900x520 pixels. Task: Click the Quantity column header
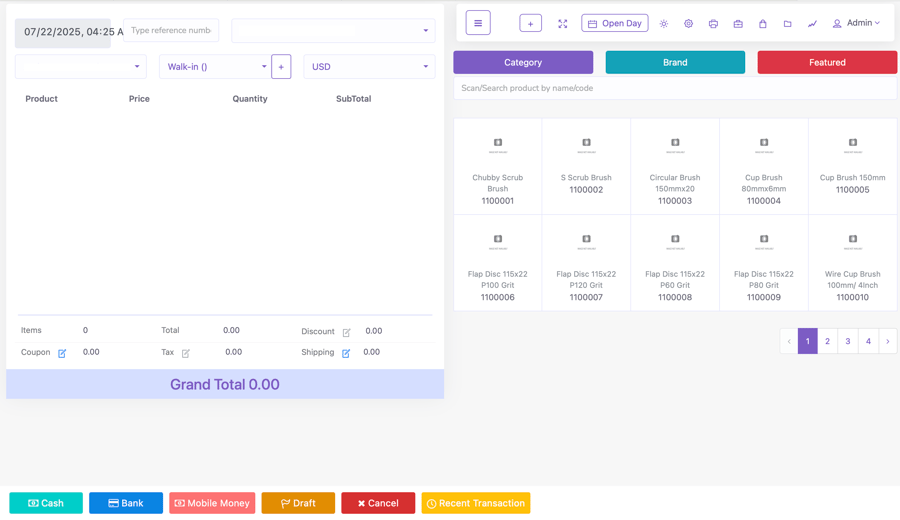[250, 99]
